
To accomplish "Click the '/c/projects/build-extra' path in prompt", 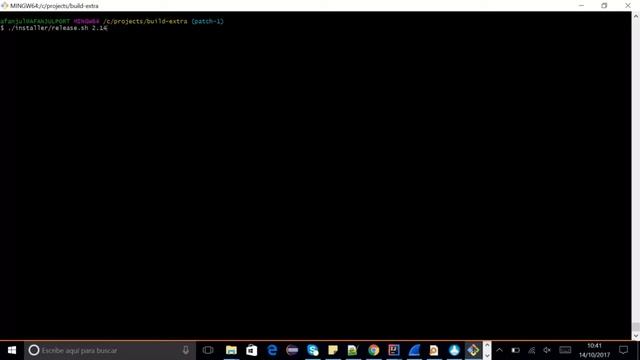I will coord(145,21).
